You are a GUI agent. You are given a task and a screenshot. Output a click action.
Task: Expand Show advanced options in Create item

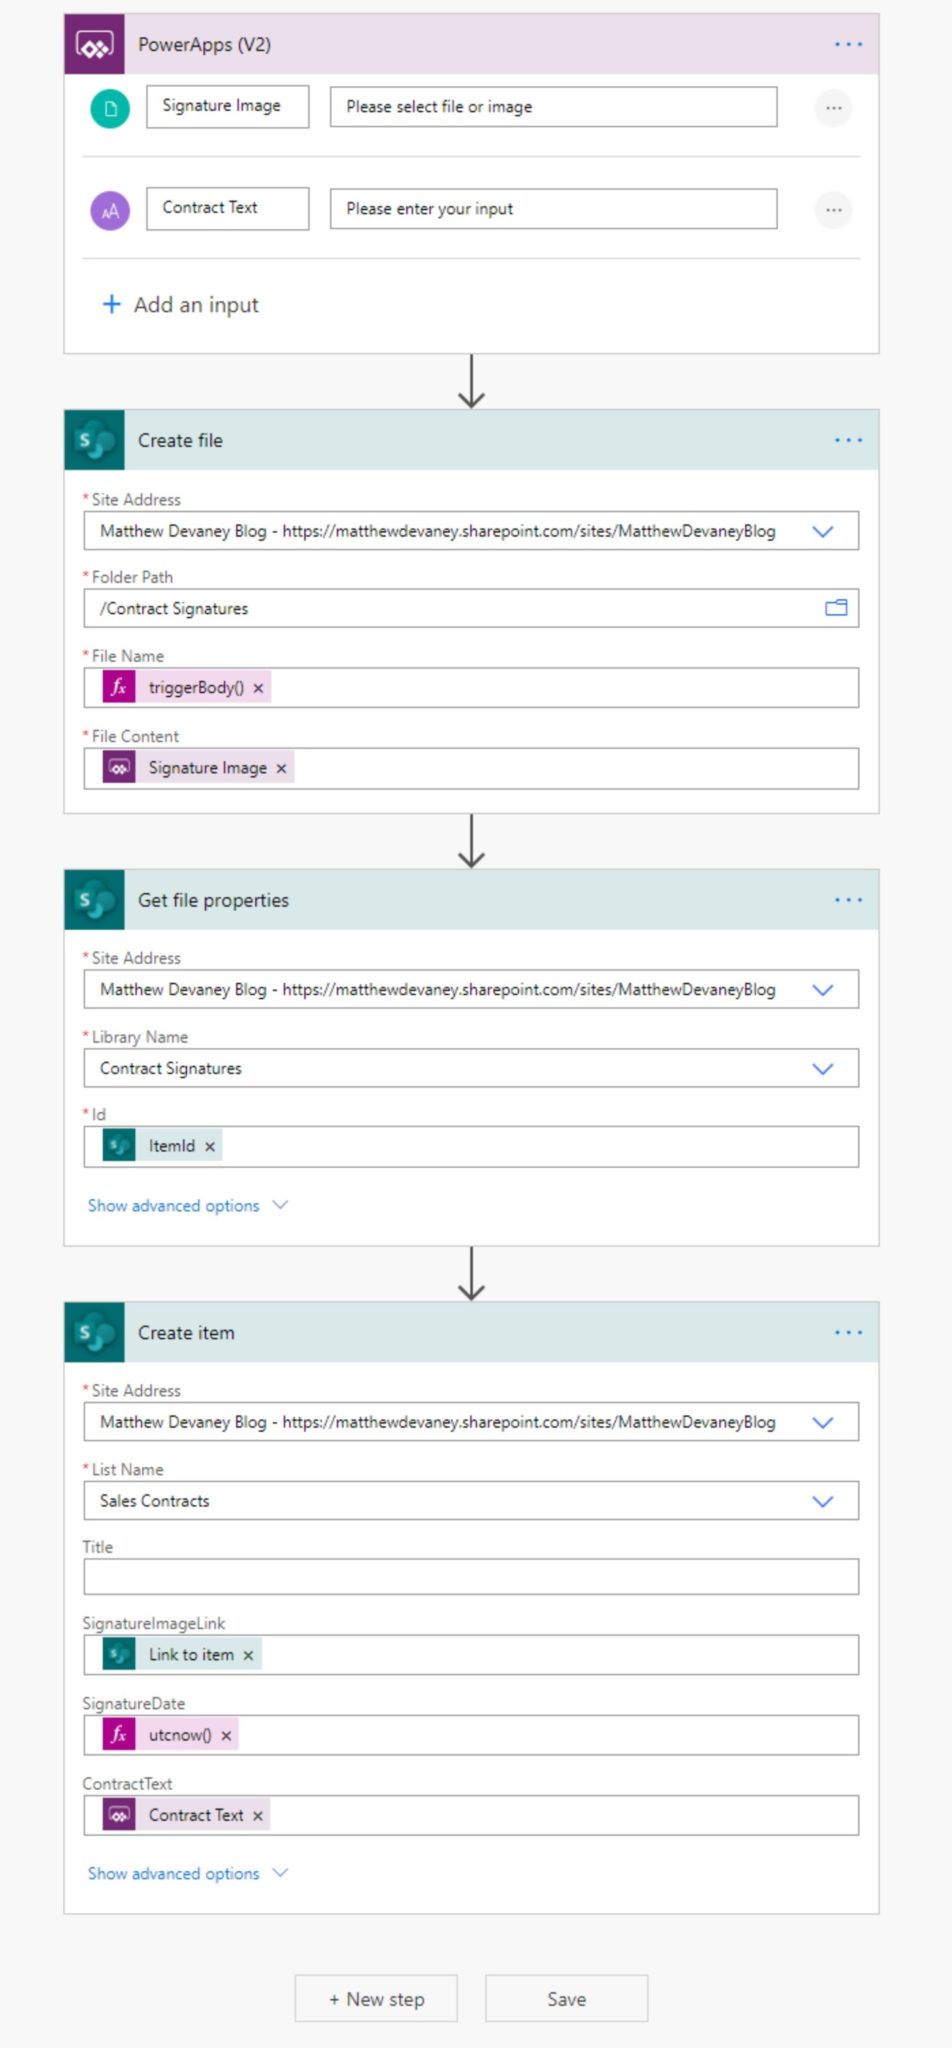[172, 1873]
